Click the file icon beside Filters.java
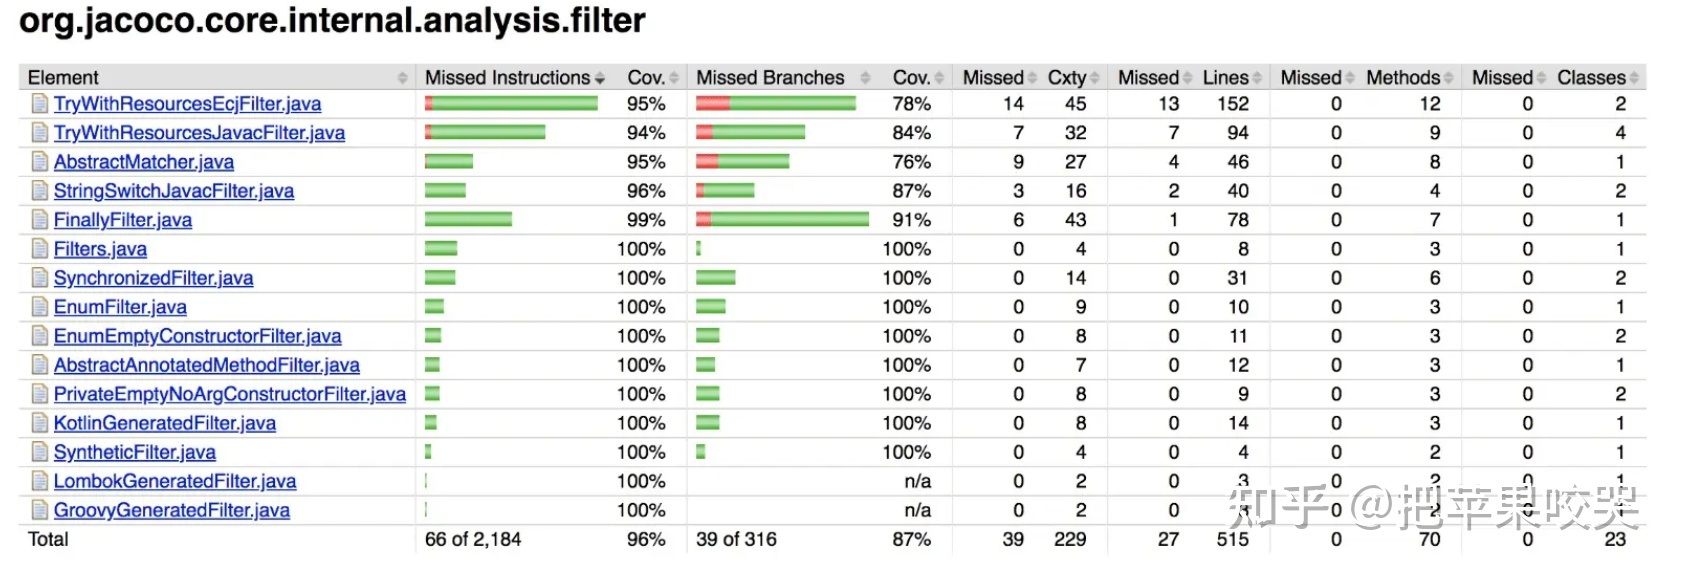The width and height of the screenshot is (1682, 575). tap(40, 249)
